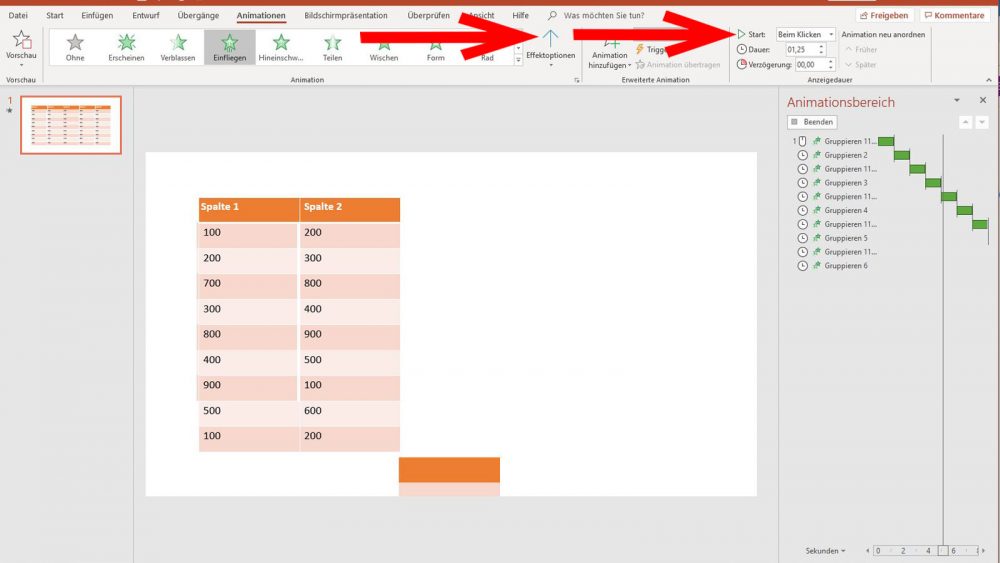Click the Freigeben share button
The height and width of the screenshot is (563, 1000).
[x=884, y=16]
